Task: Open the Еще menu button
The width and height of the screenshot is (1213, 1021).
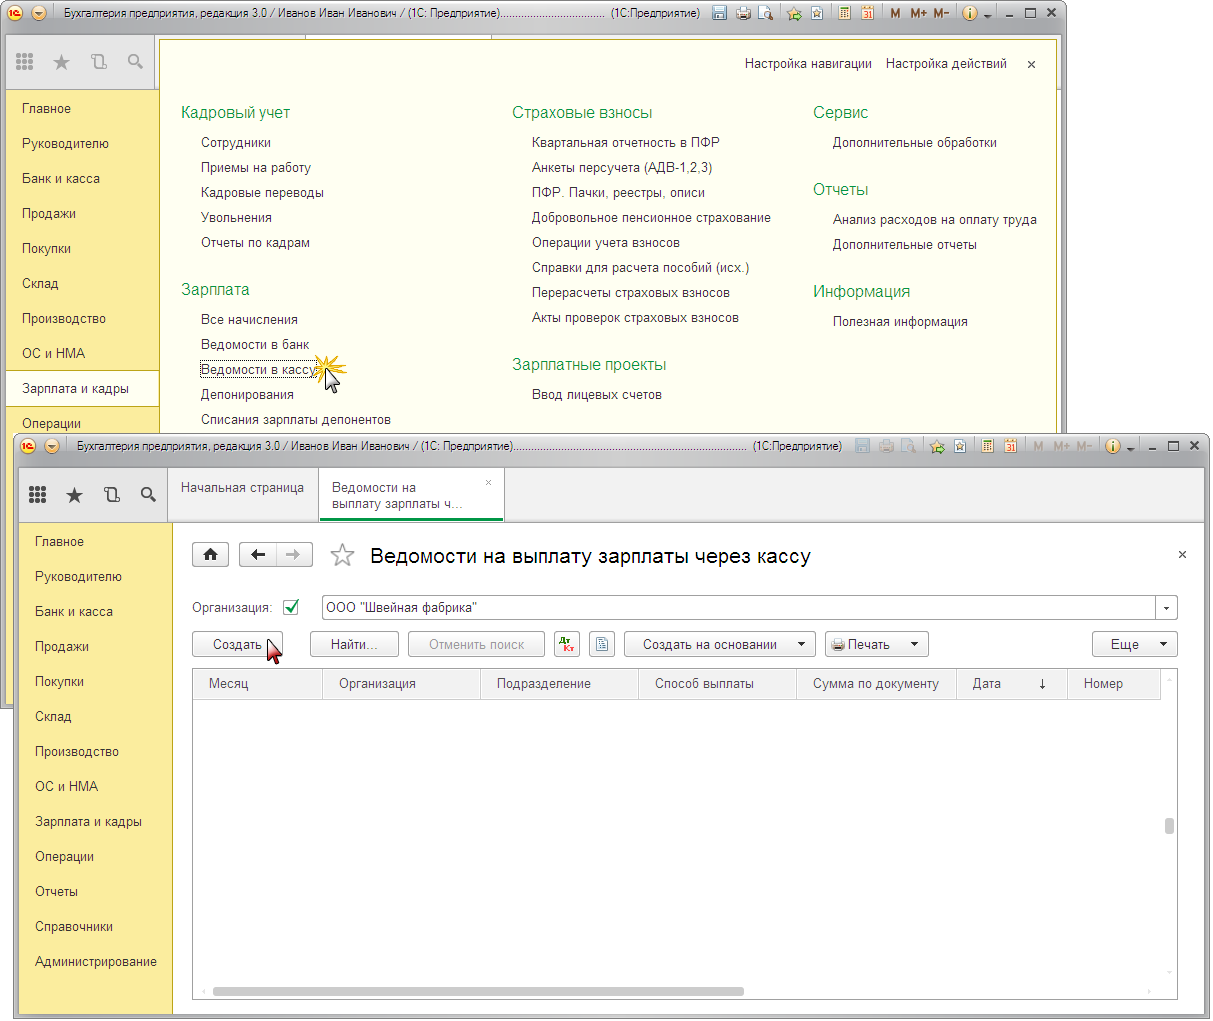Action: click(x=1135, y=645)
